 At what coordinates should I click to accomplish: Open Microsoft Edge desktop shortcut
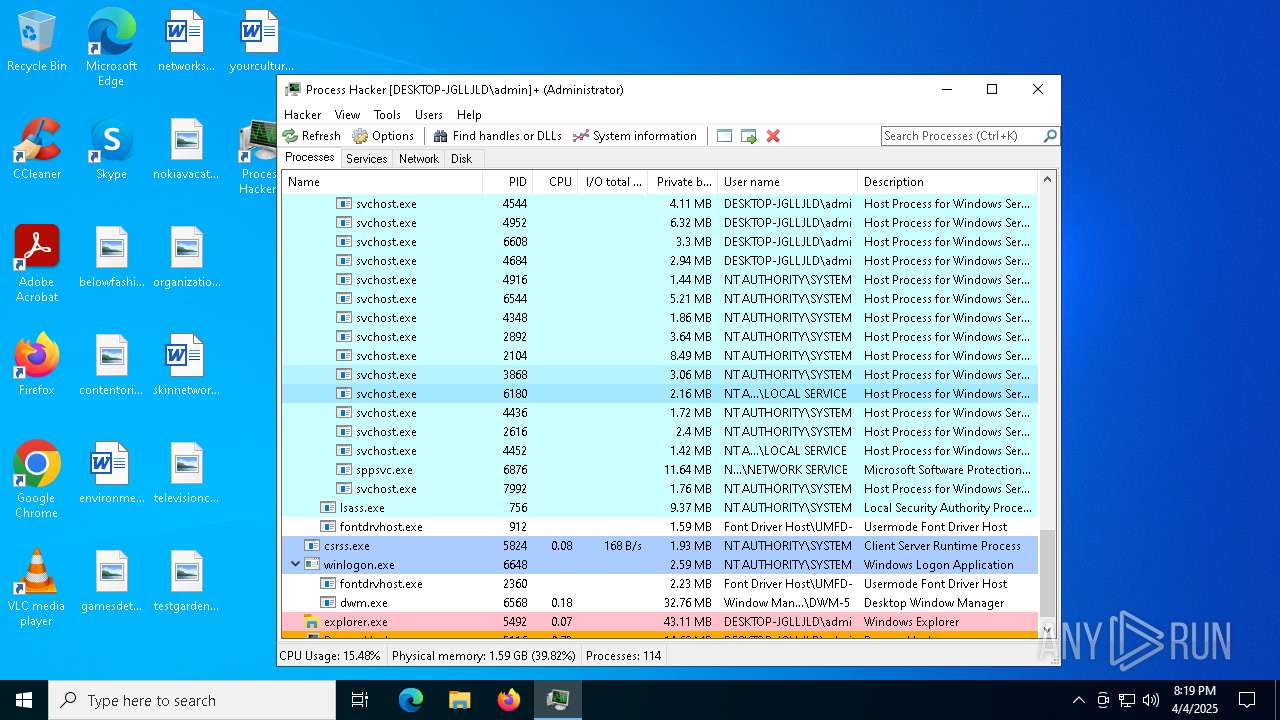[111, 48]
